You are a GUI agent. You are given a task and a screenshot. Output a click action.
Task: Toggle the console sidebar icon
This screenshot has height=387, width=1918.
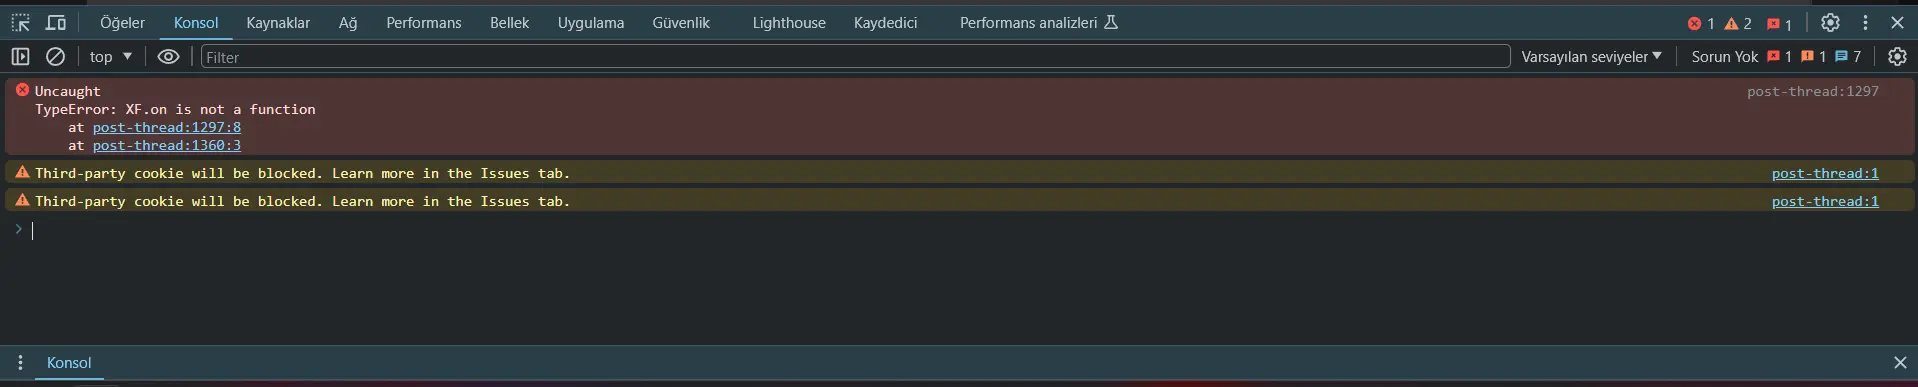tap(20, 57)
